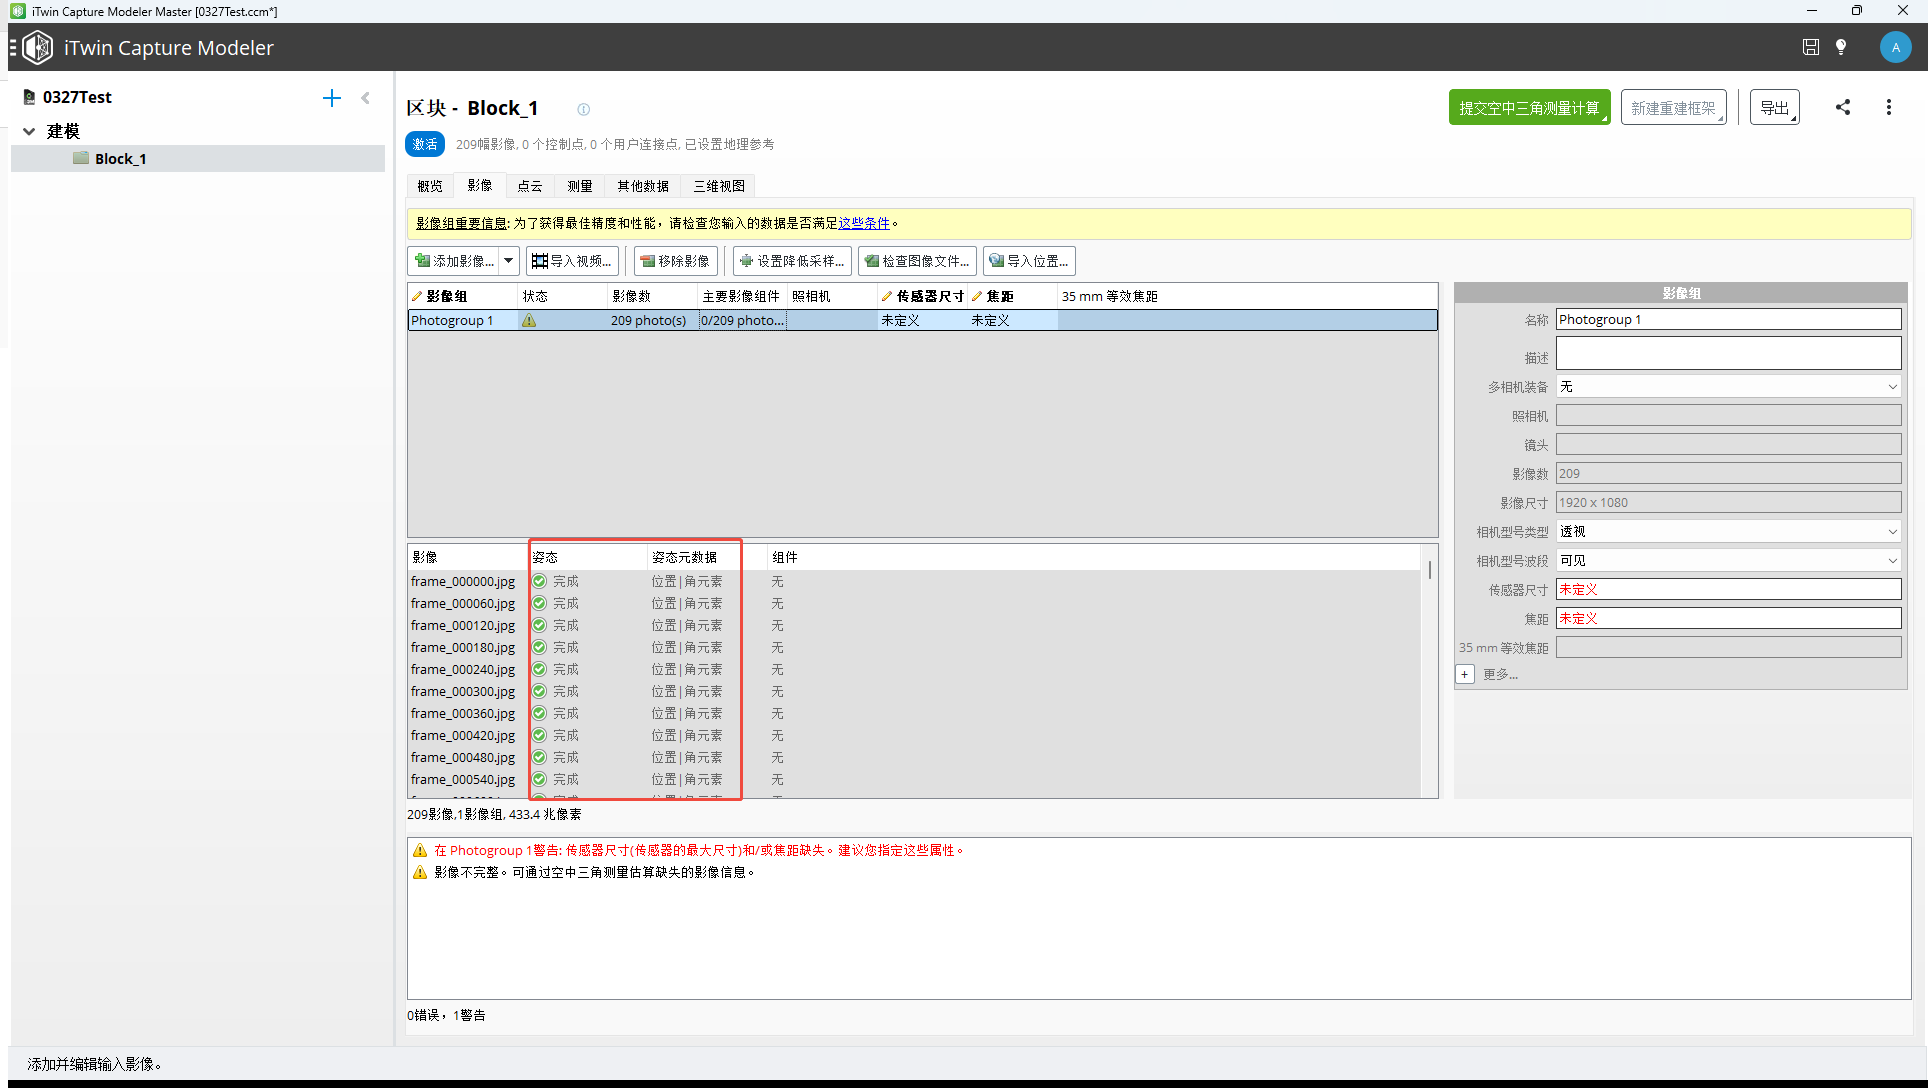Open the three-dot more options menu
The image size is (1928, 1088).
click(x=1888, y=107)
